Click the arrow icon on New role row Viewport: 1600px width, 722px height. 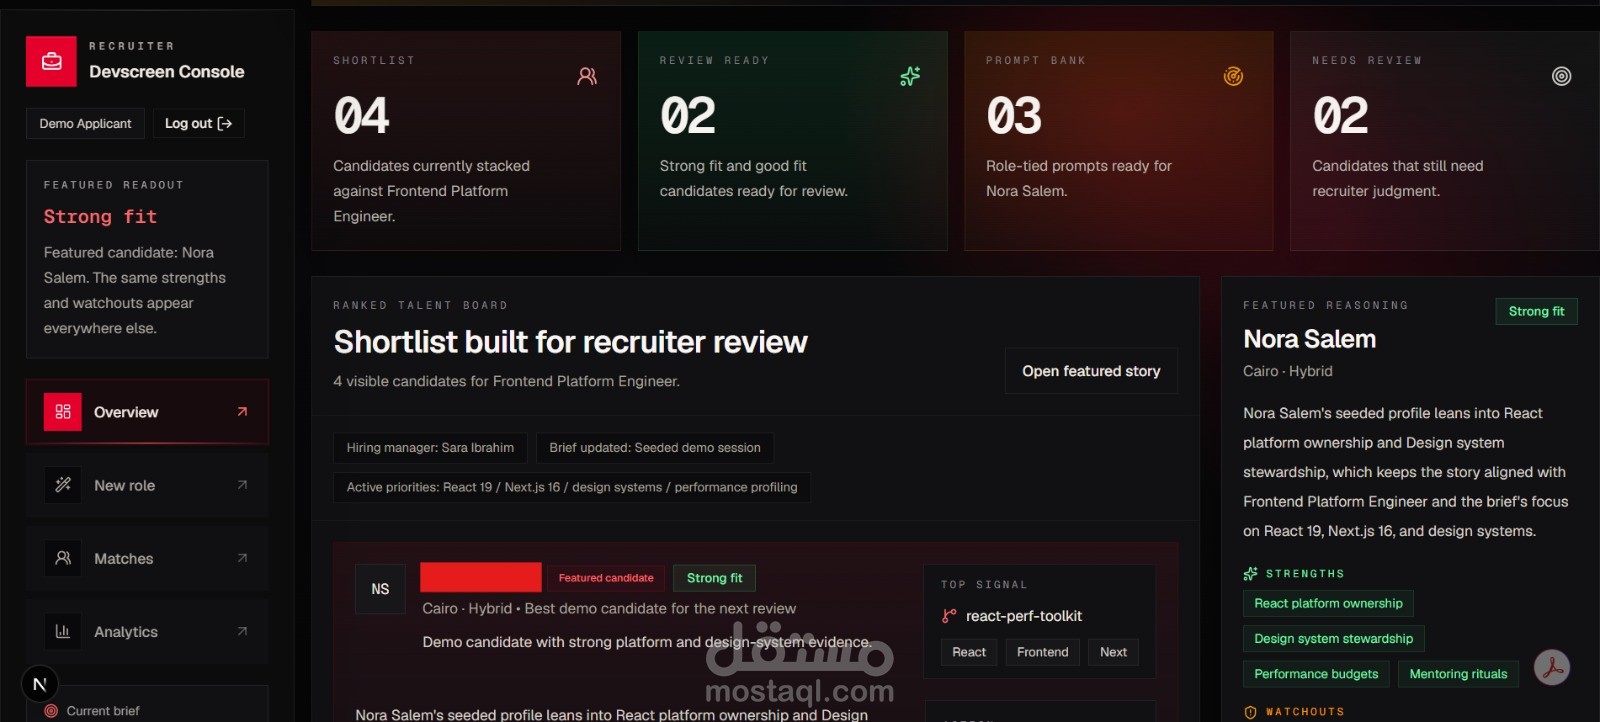click(242, 485)
